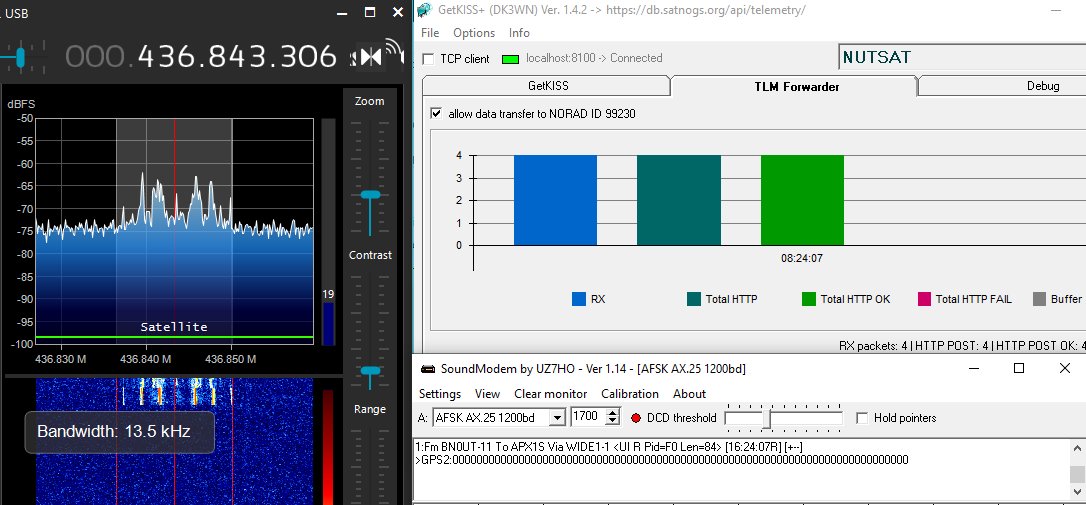Viewport: 1086px width, 505px height.
Task: Select the TLM Forwarder tab
Action: pos(796,87)
